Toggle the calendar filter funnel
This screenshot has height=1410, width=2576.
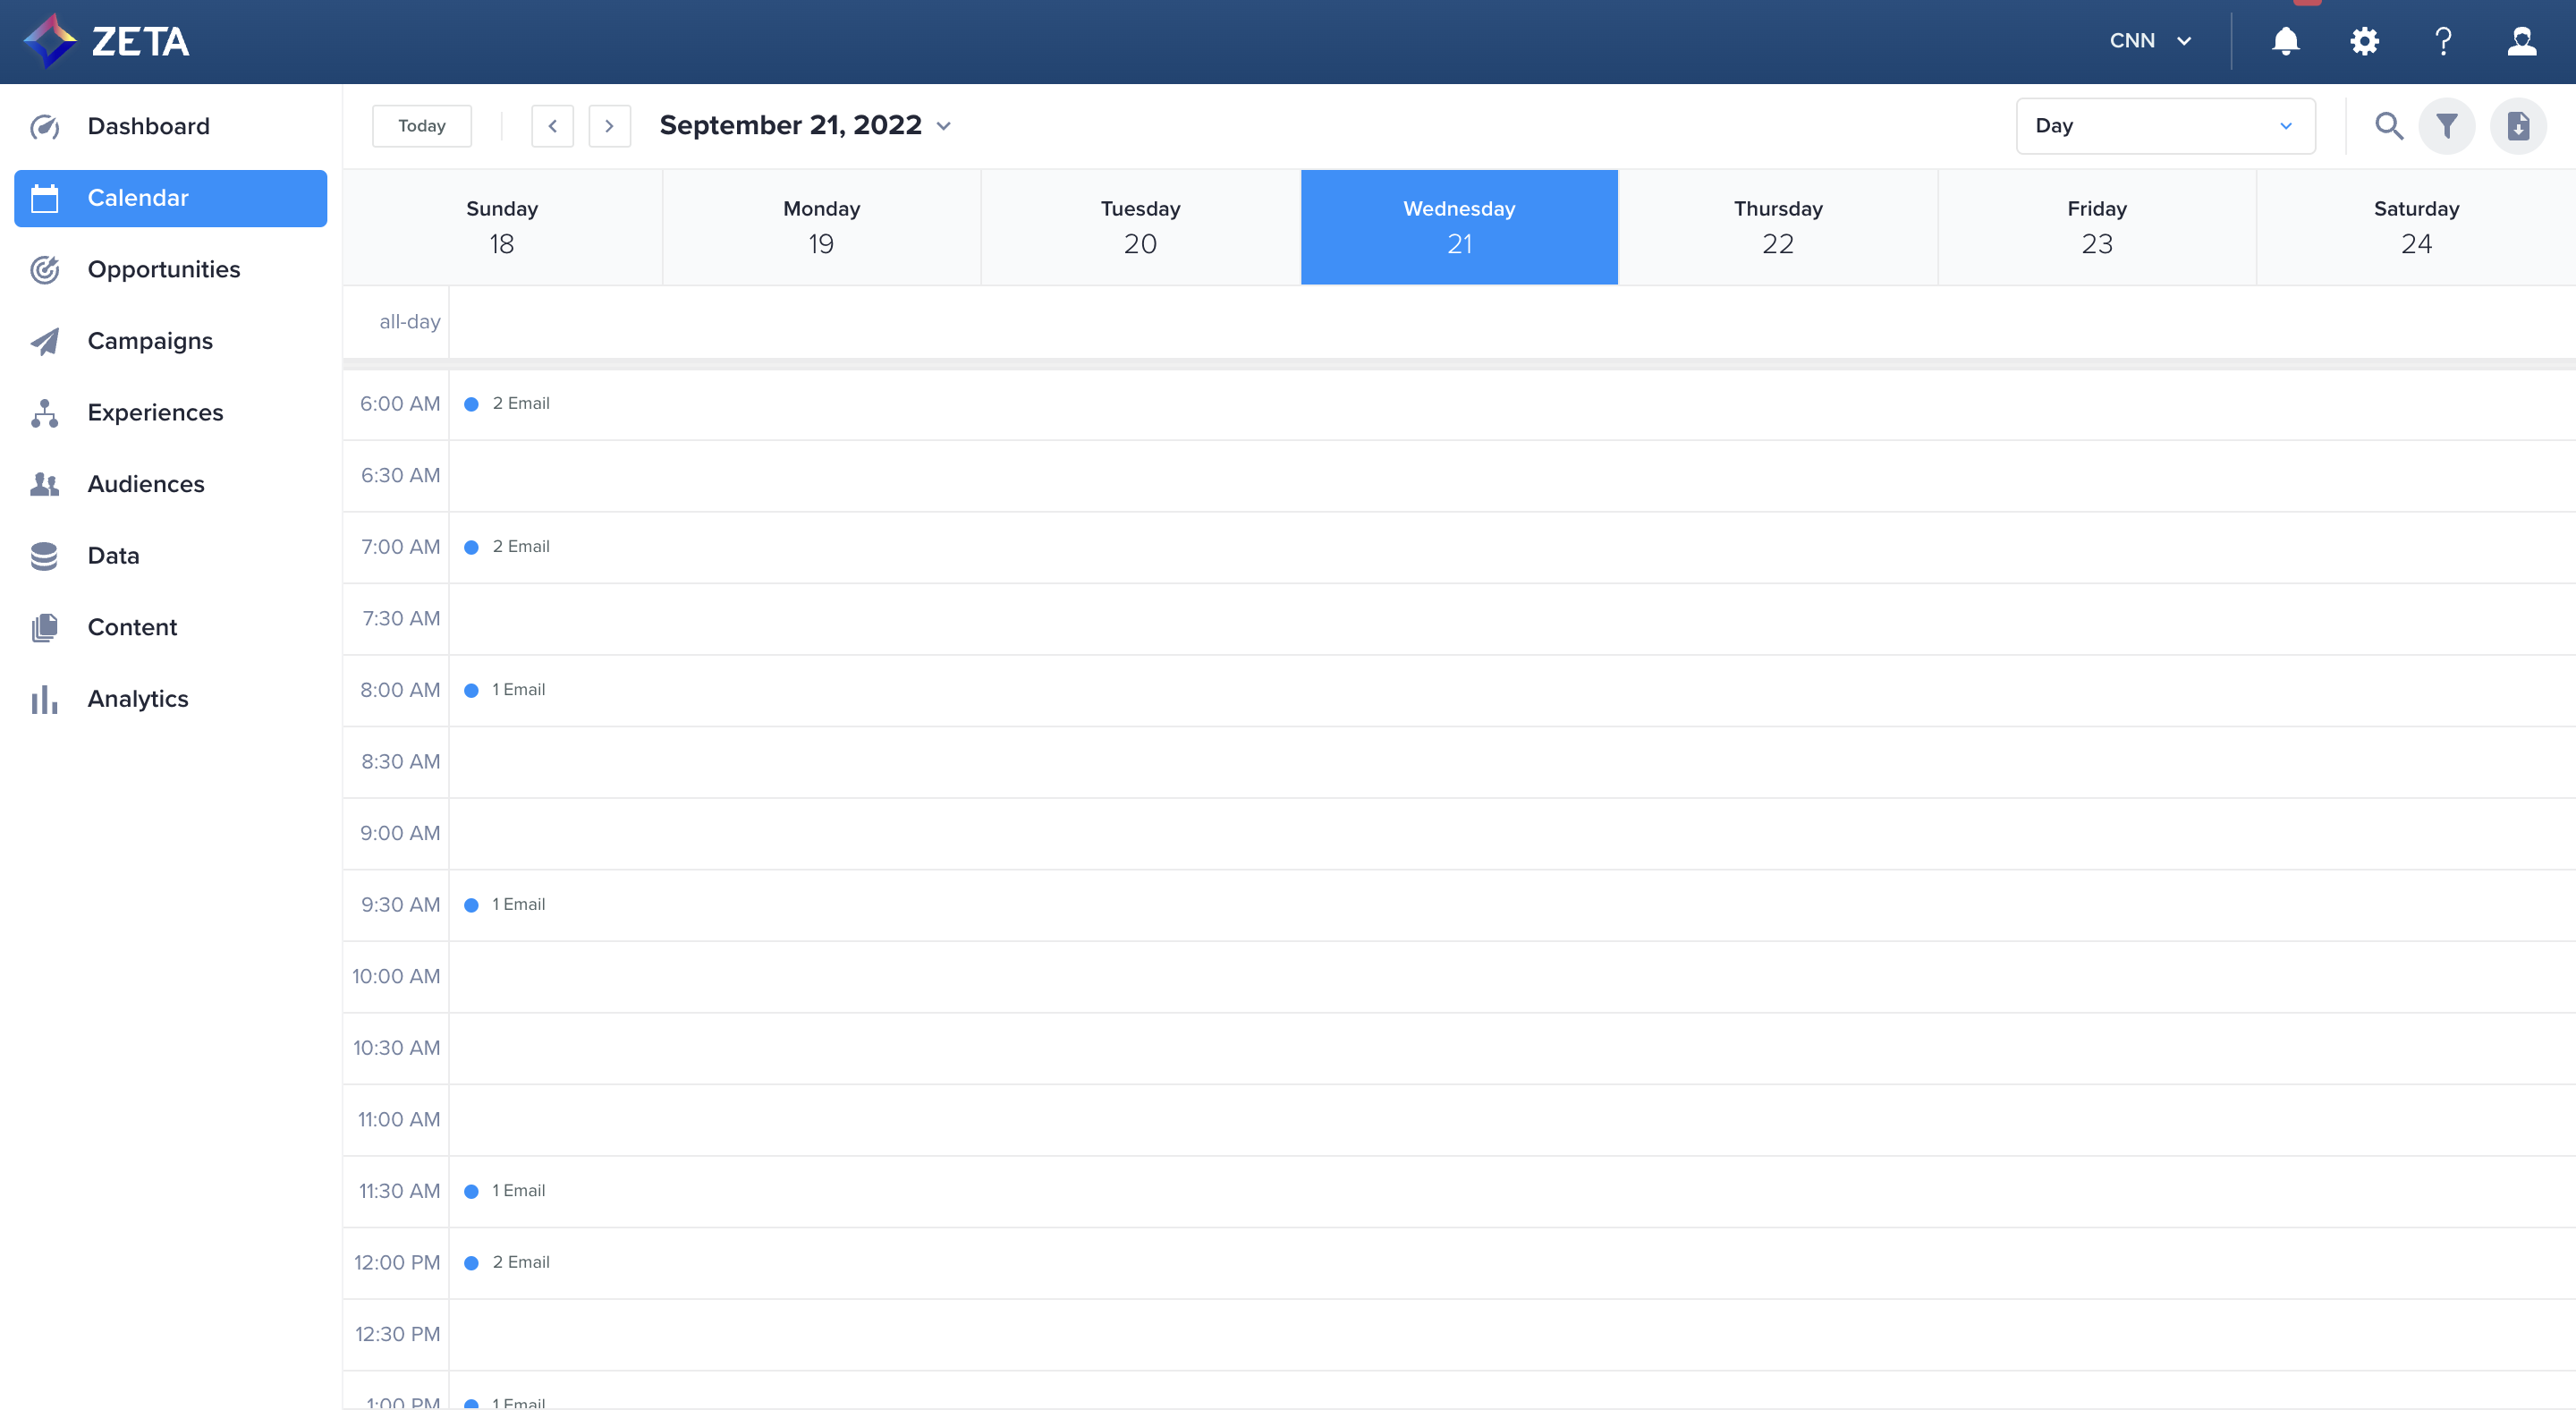pyautogui.click(x=2446, y=126)
